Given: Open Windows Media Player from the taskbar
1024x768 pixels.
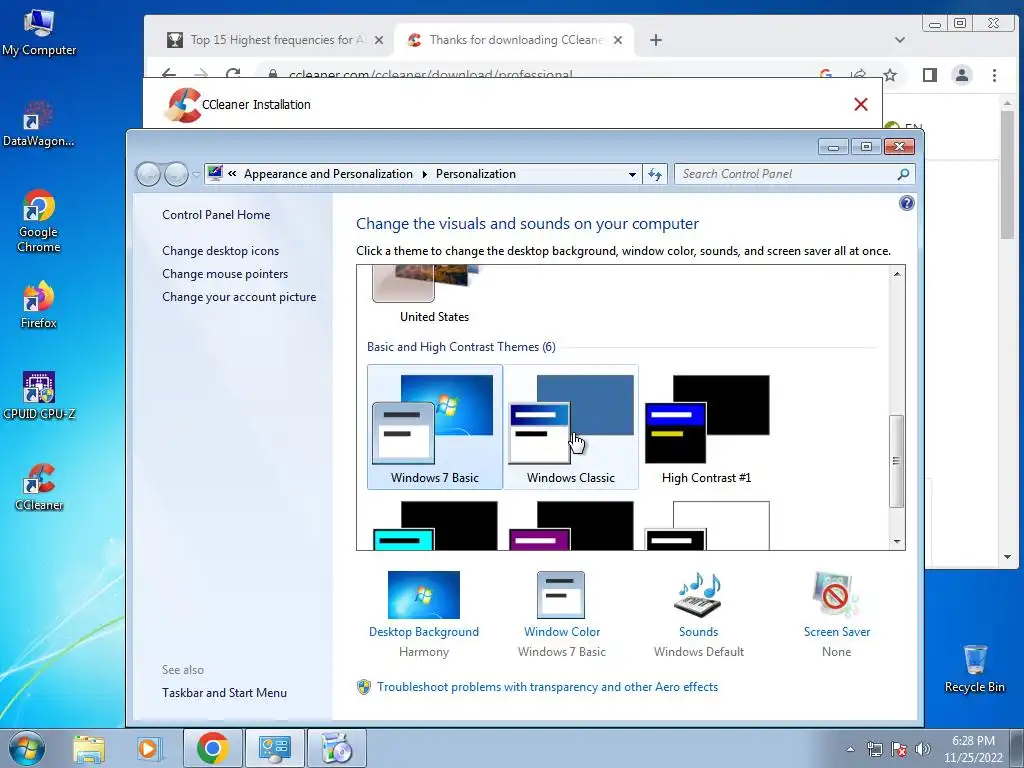Looking at the screenshot, I should click(148, 749).
